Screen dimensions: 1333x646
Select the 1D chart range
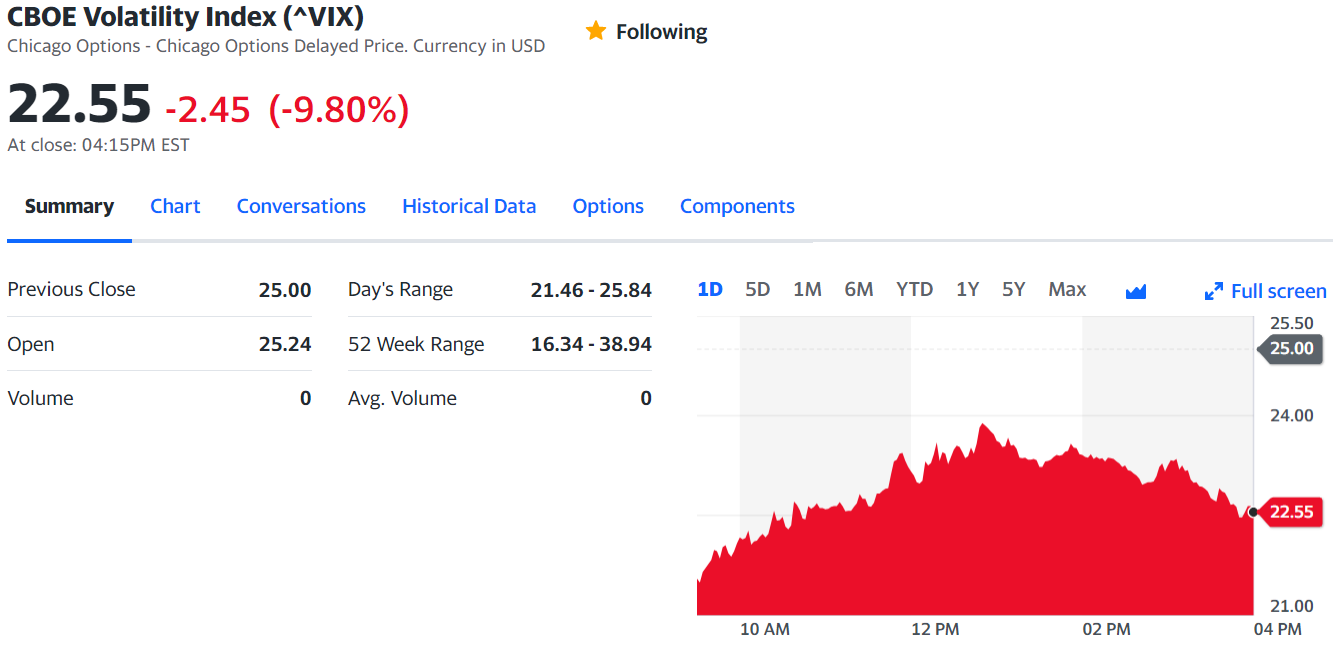[x=710, y=289]
